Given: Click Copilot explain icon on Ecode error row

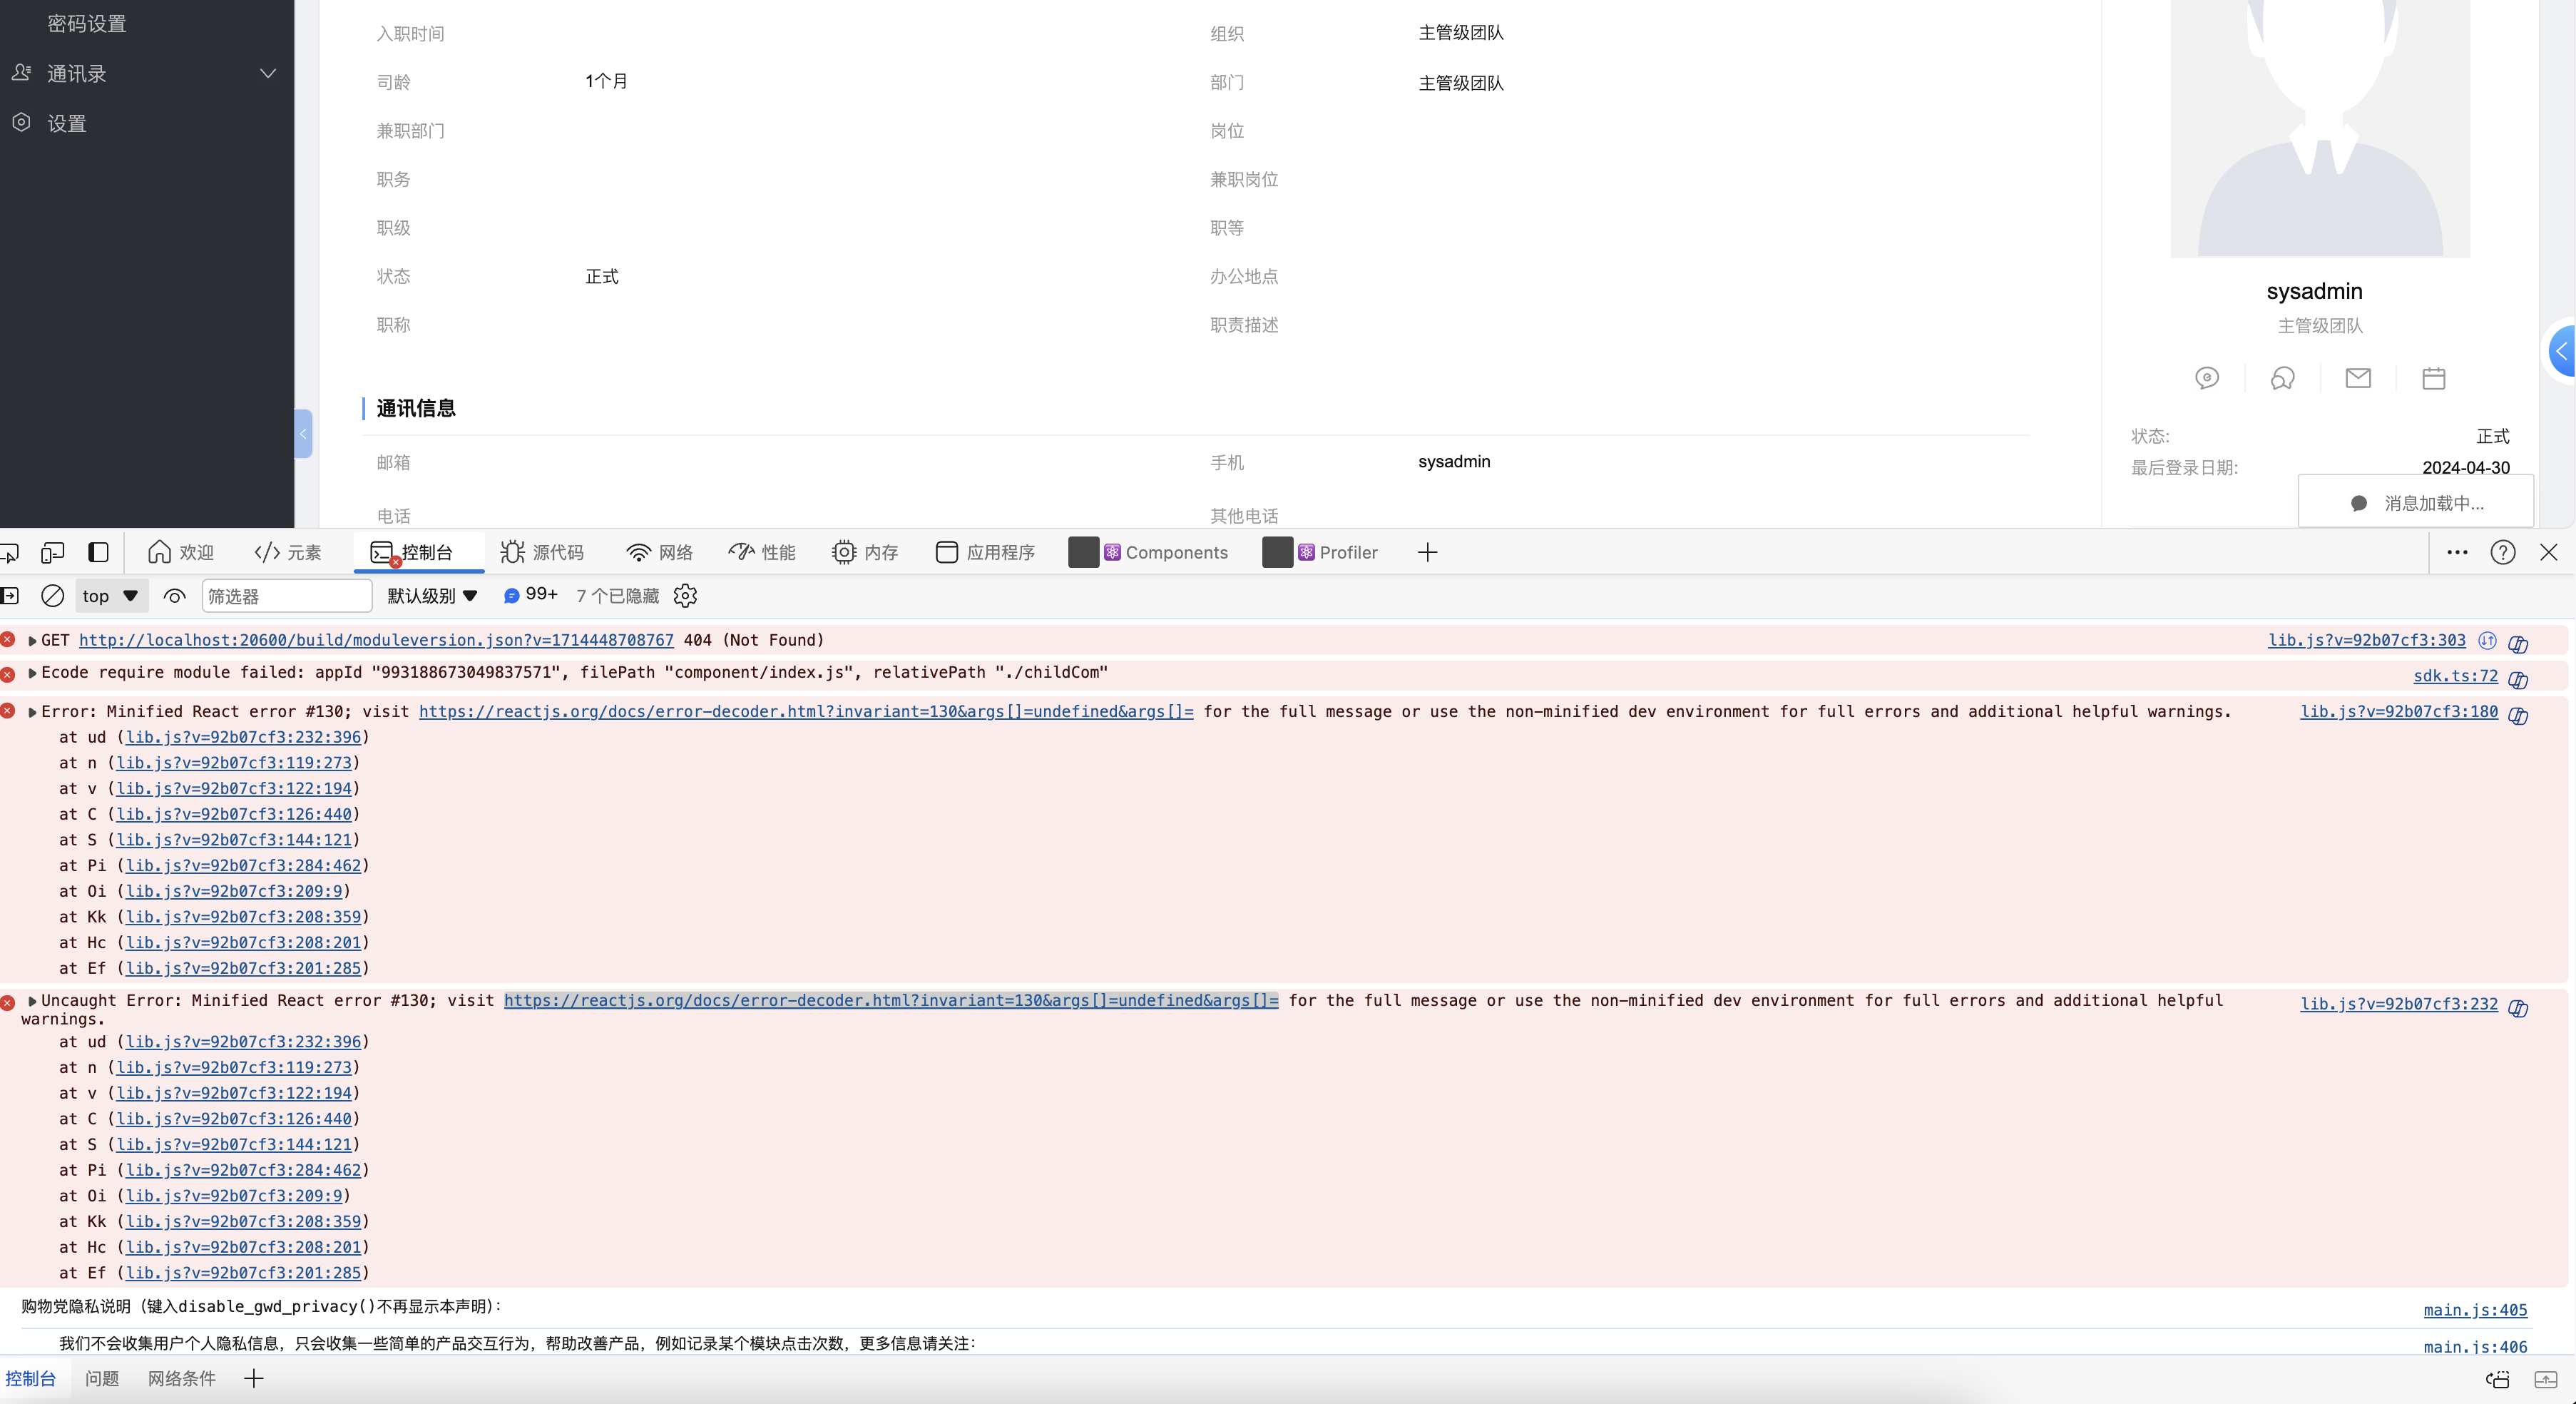Looking at the screenshot, I should [x=2518, y=680].
